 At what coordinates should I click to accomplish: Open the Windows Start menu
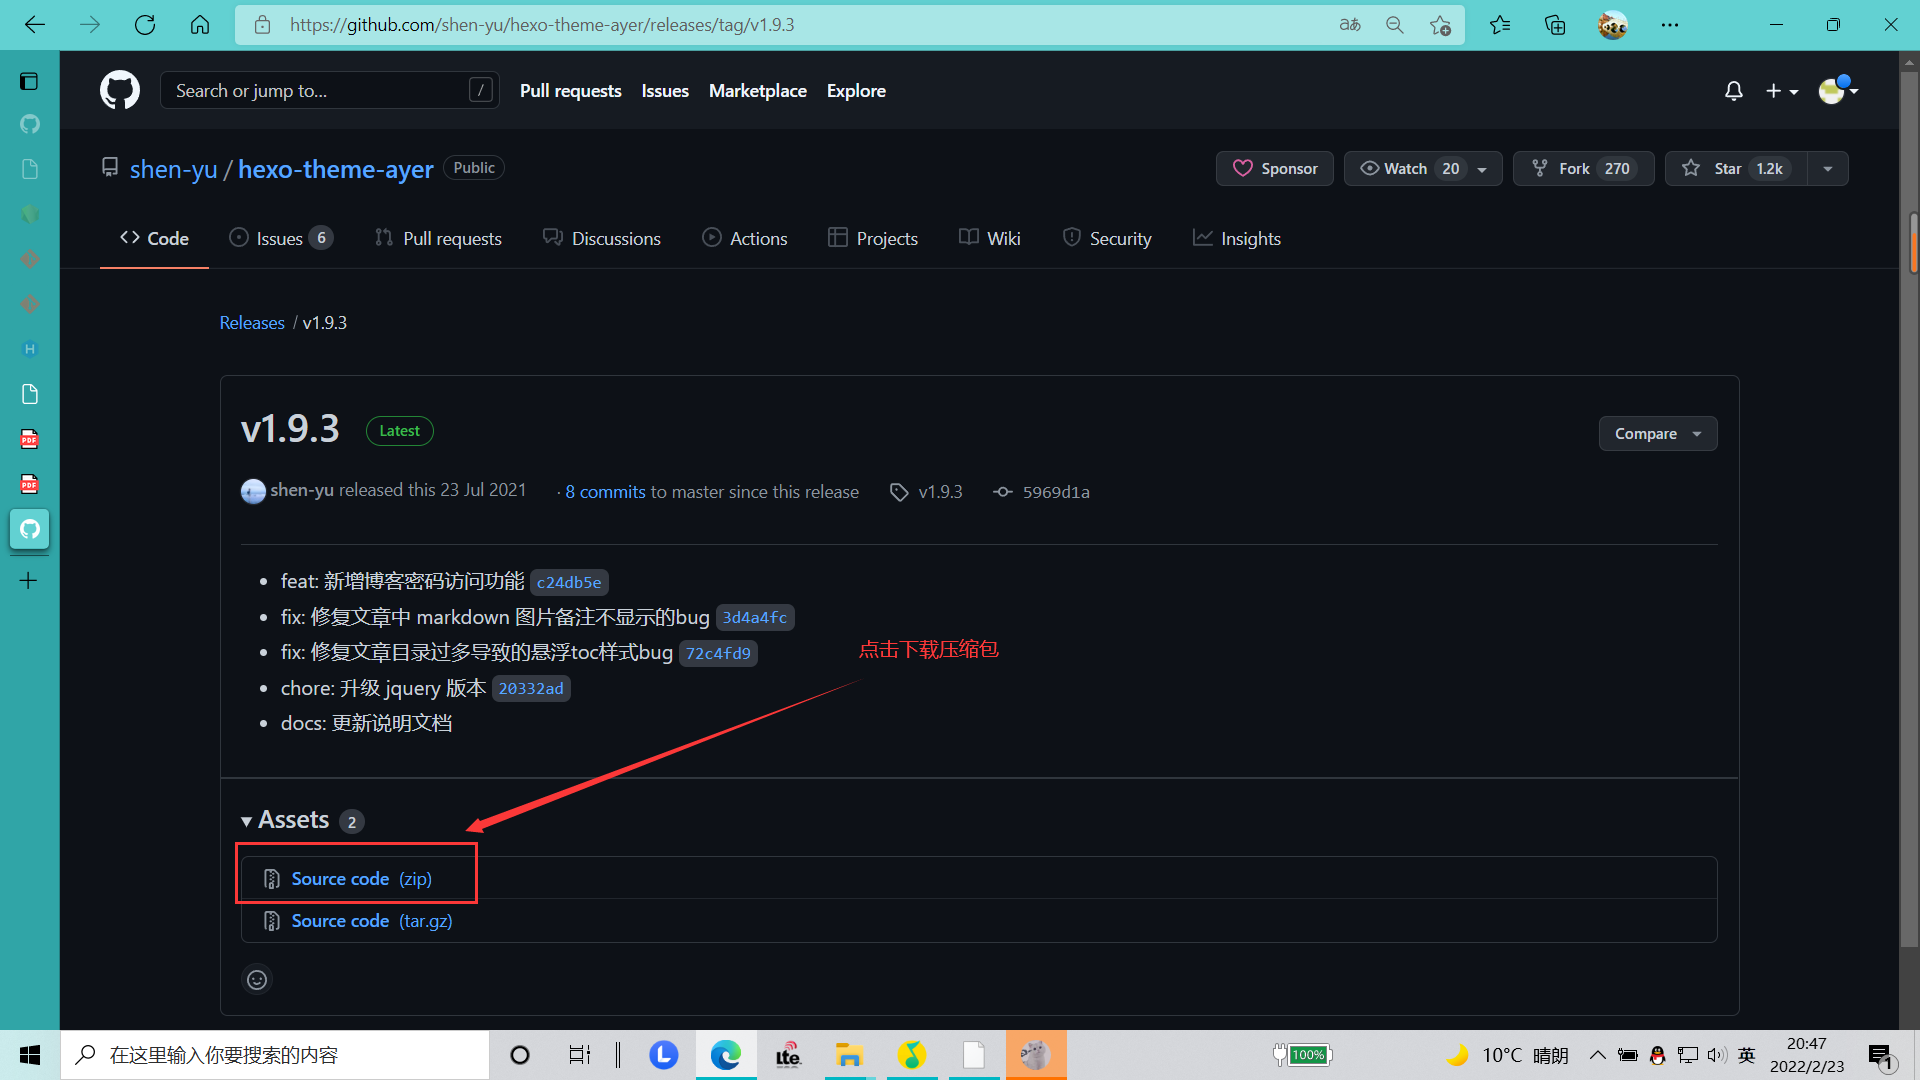[x=30, y=1055]
